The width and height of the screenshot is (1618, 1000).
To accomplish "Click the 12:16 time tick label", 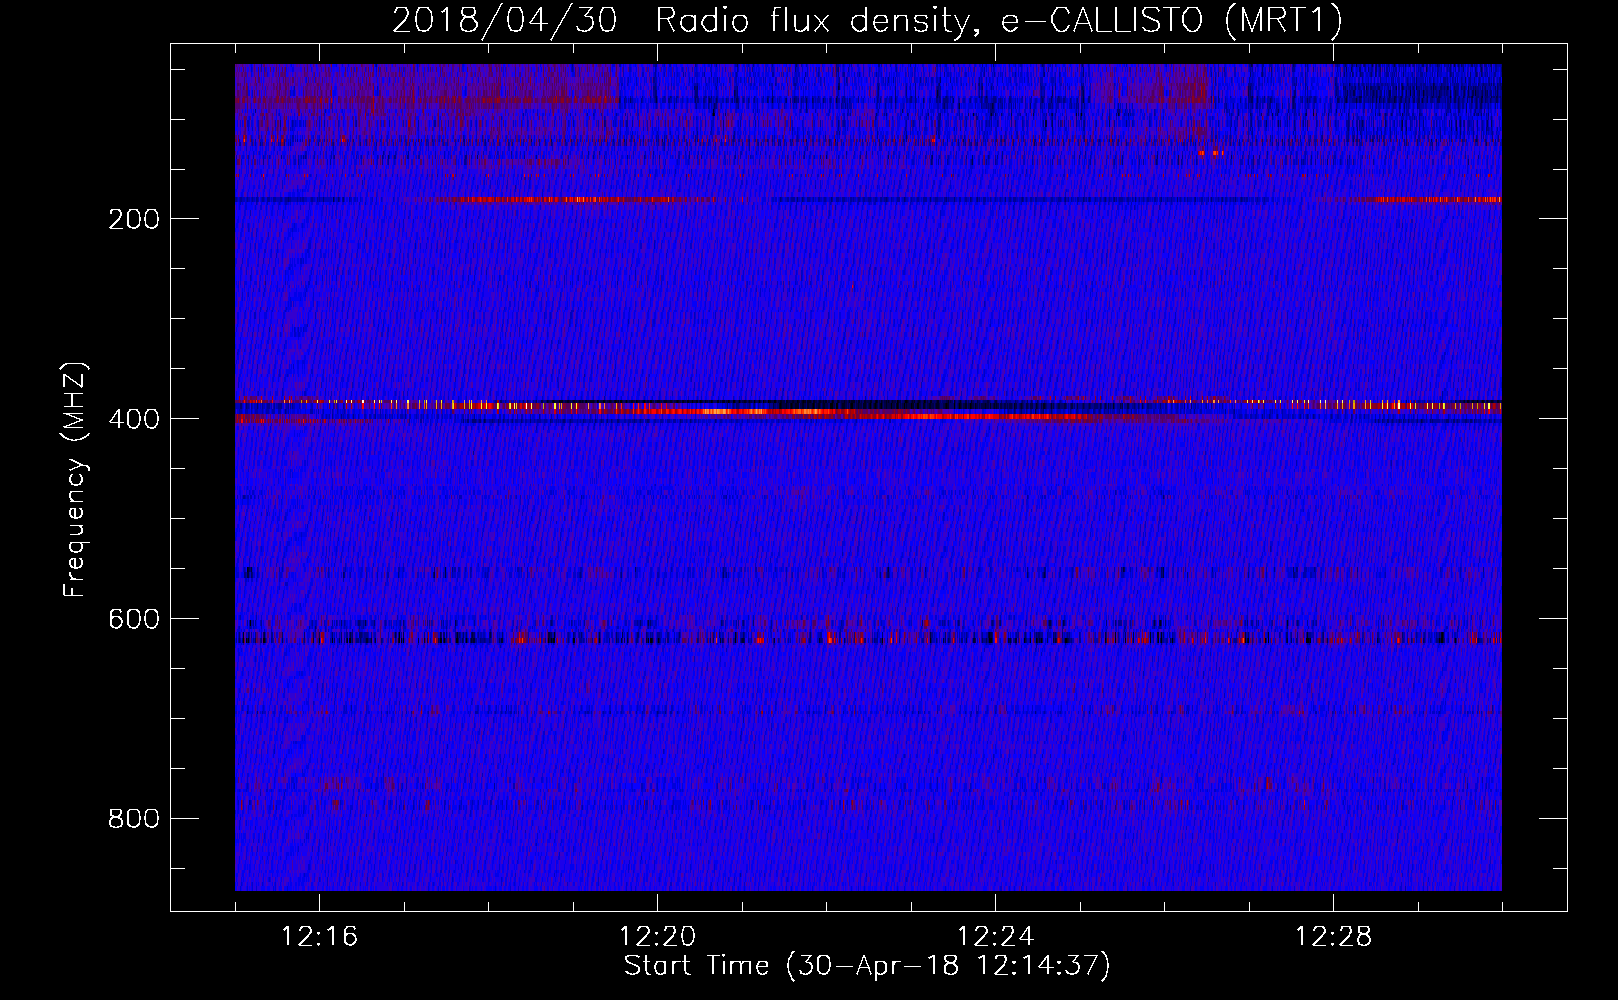I will tap(319, 937).
